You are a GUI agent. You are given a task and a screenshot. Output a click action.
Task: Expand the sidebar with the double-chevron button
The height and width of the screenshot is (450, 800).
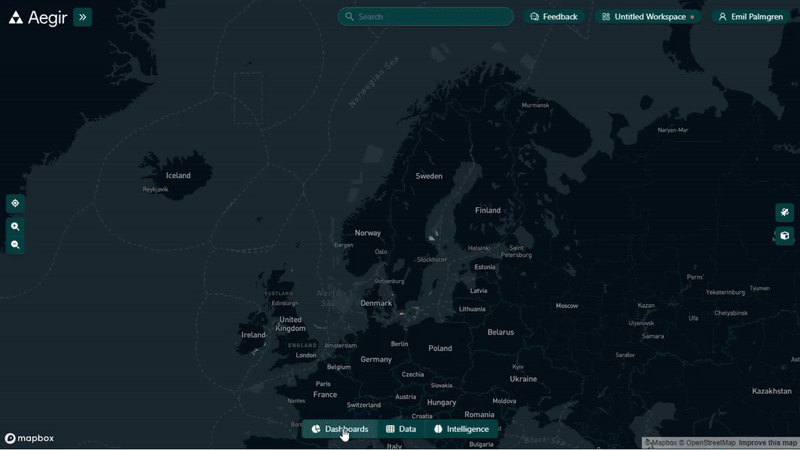click(x=83, y=17)
